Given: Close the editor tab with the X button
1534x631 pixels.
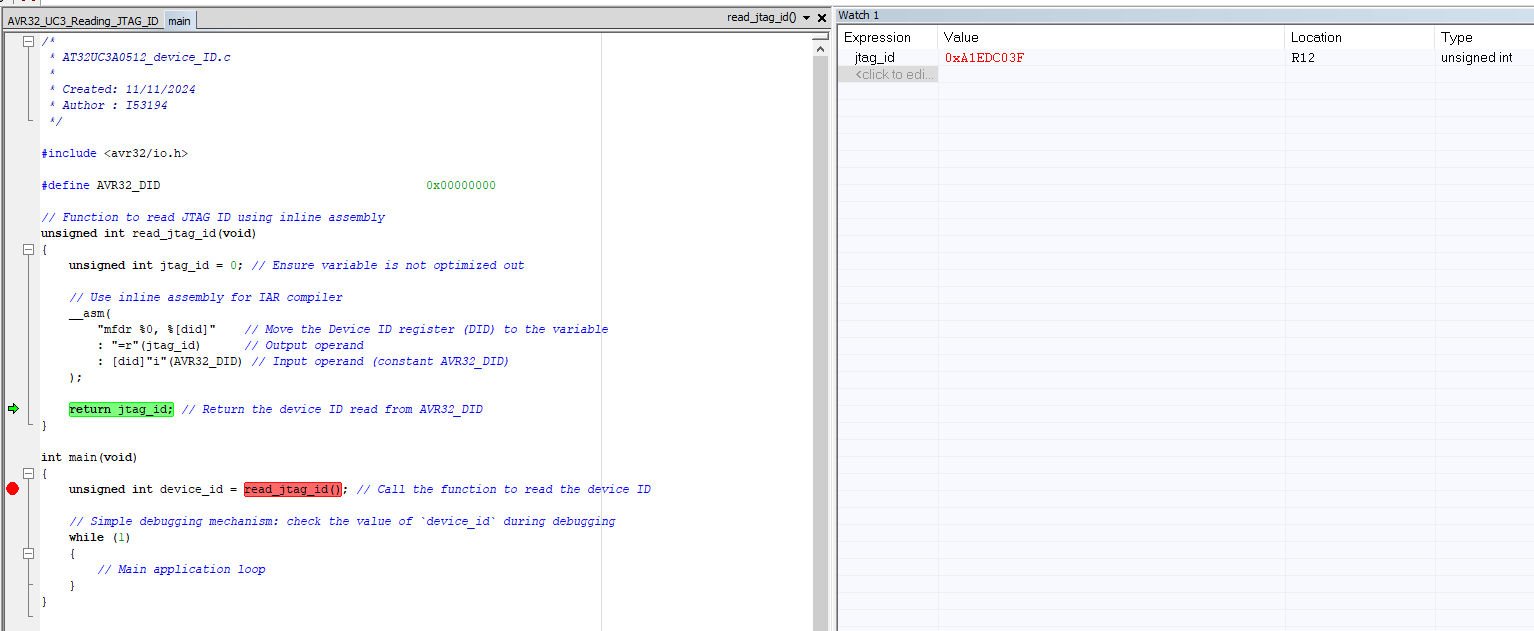Looking at the screenshot, I should (x=822, y=18).
